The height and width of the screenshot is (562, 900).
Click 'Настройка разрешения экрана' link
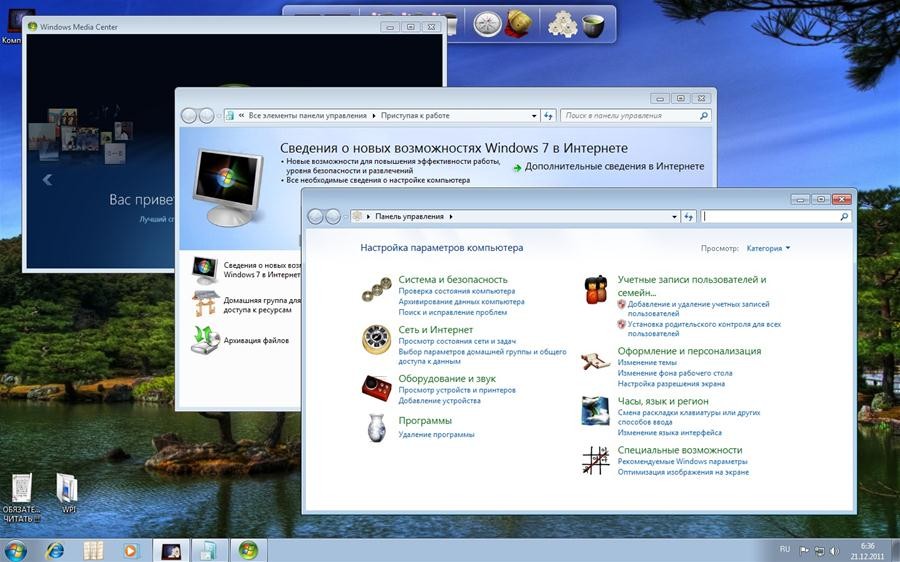[x=671, y=384]
